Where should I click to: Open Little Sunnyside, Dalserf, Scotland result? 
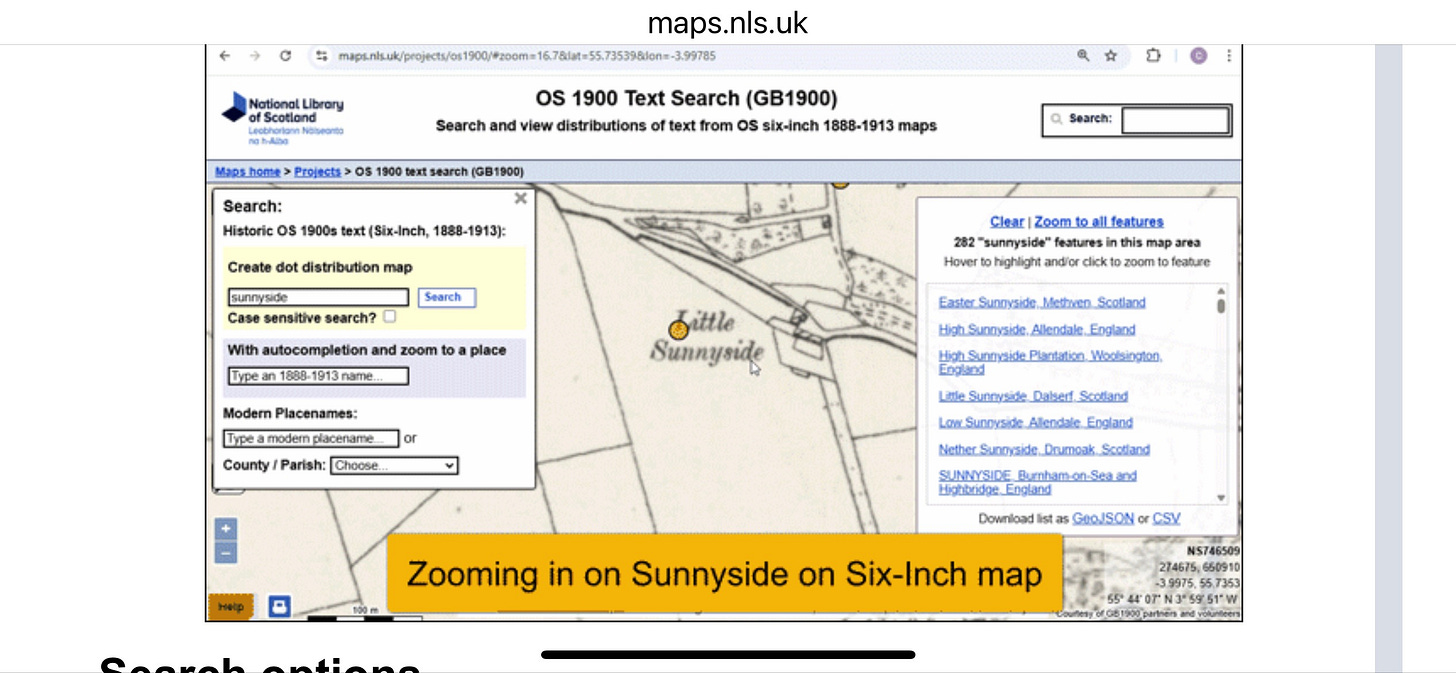pyautogui.click(x=1033, y=396)
